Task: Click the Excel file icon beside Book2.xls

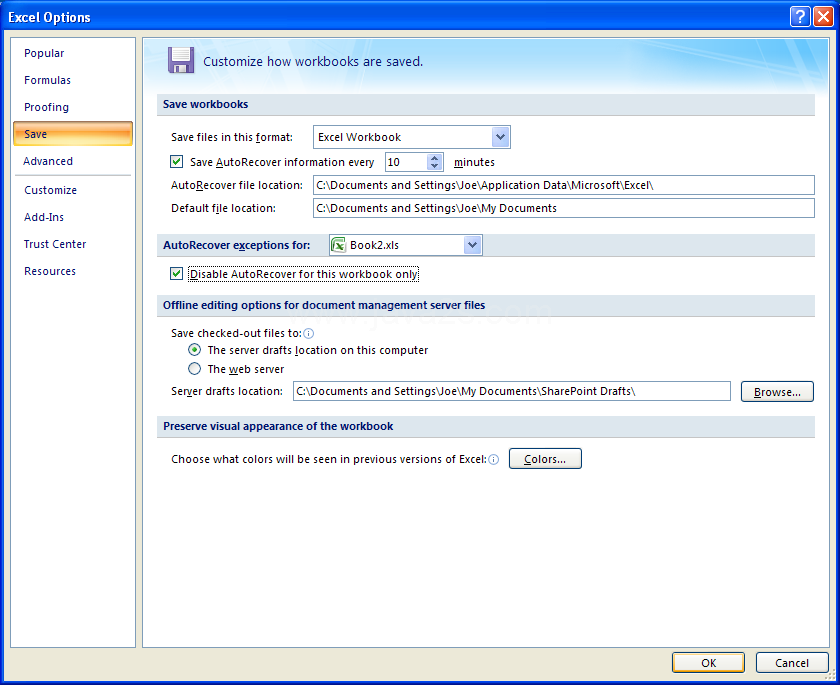Action: click(x=339, y=245)
